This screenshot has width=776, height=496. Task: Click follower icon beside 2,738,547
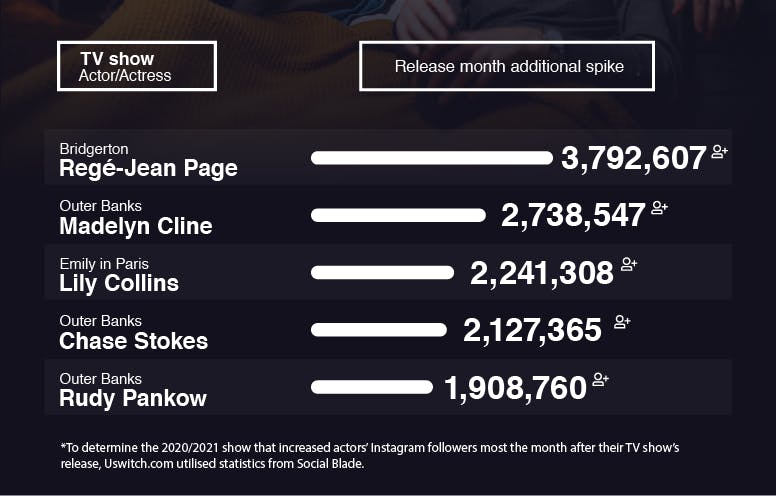659,208
